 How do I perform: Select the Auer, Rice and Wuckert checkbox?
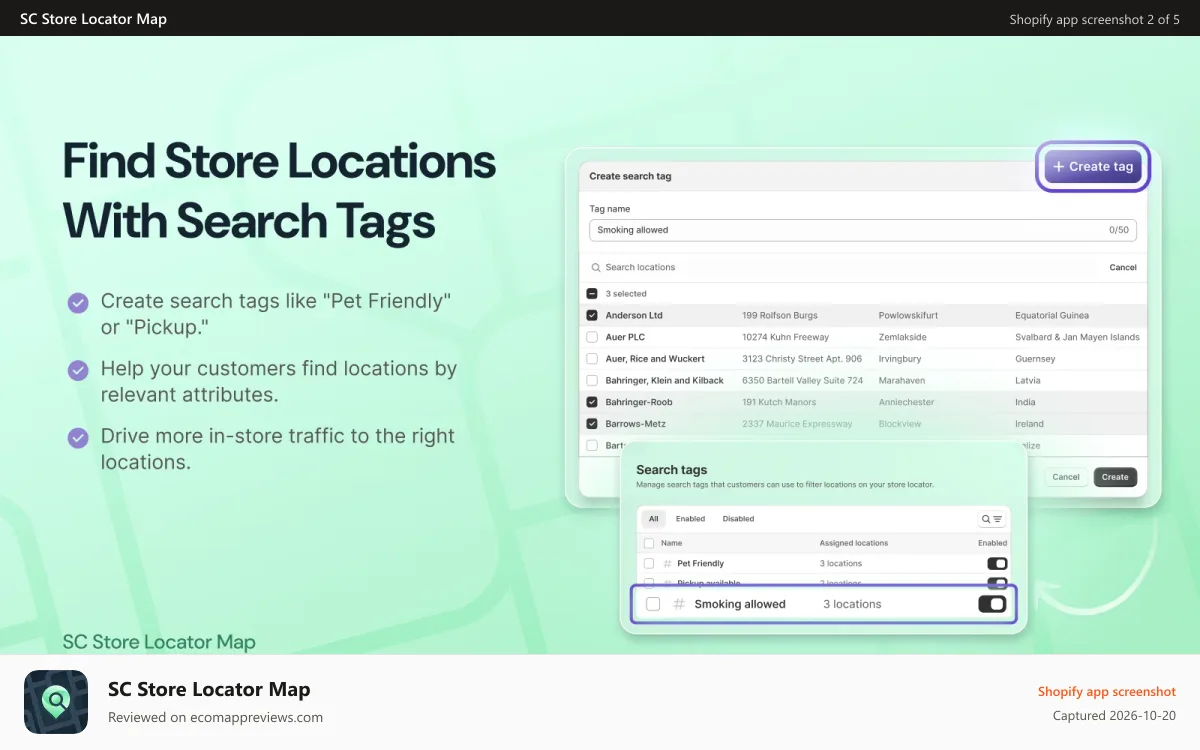[x=592, y=359]
